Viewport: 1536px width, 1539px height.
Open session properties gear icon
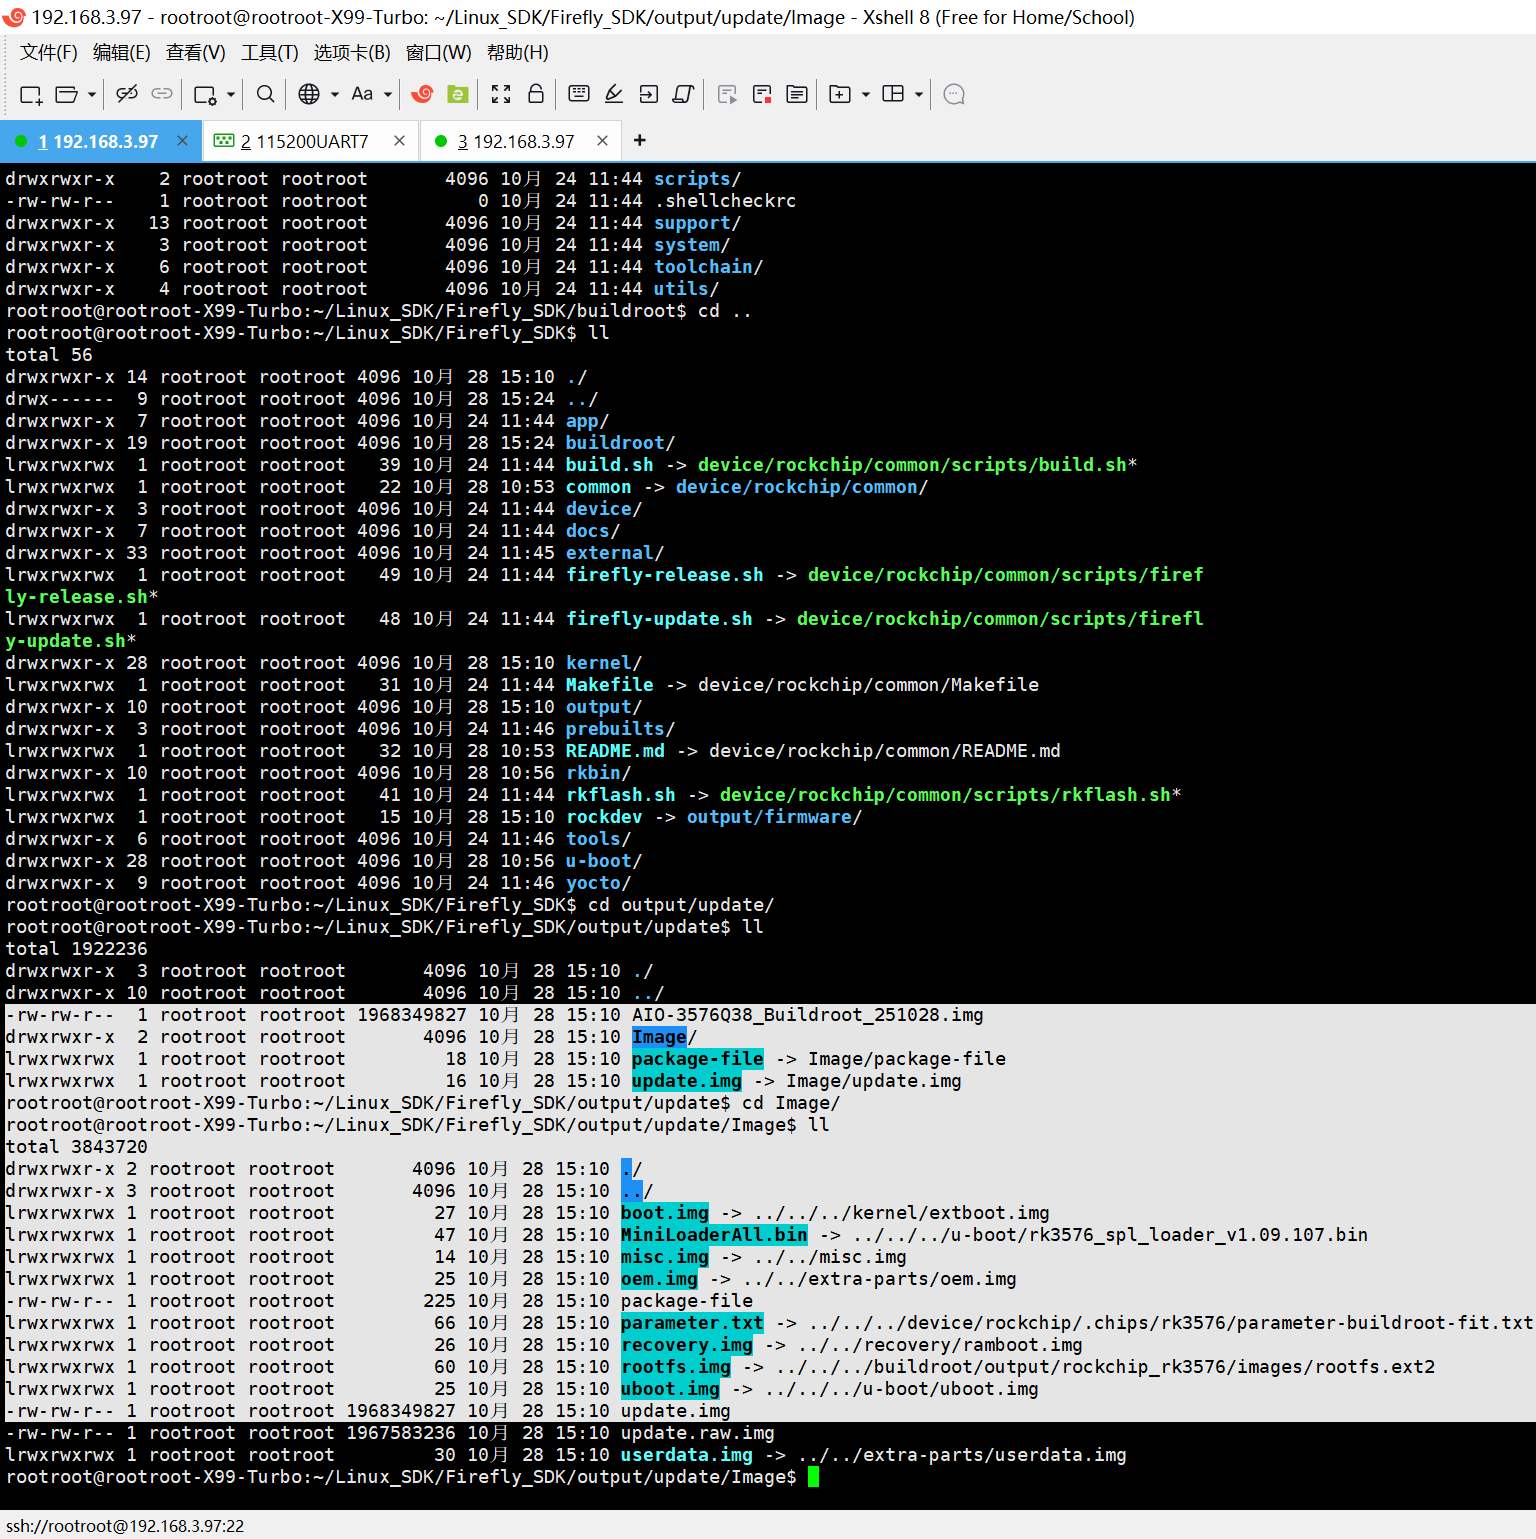[205, 94]
